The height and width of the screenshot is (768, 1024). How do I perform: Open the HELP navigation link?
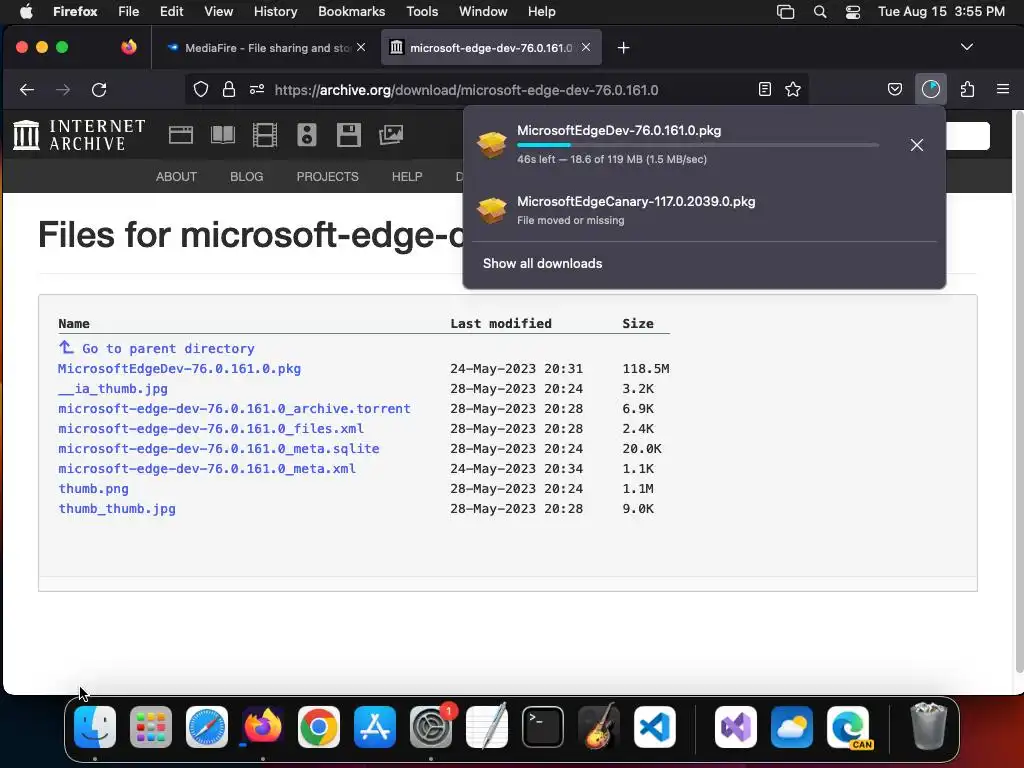(x=407, y=176)
